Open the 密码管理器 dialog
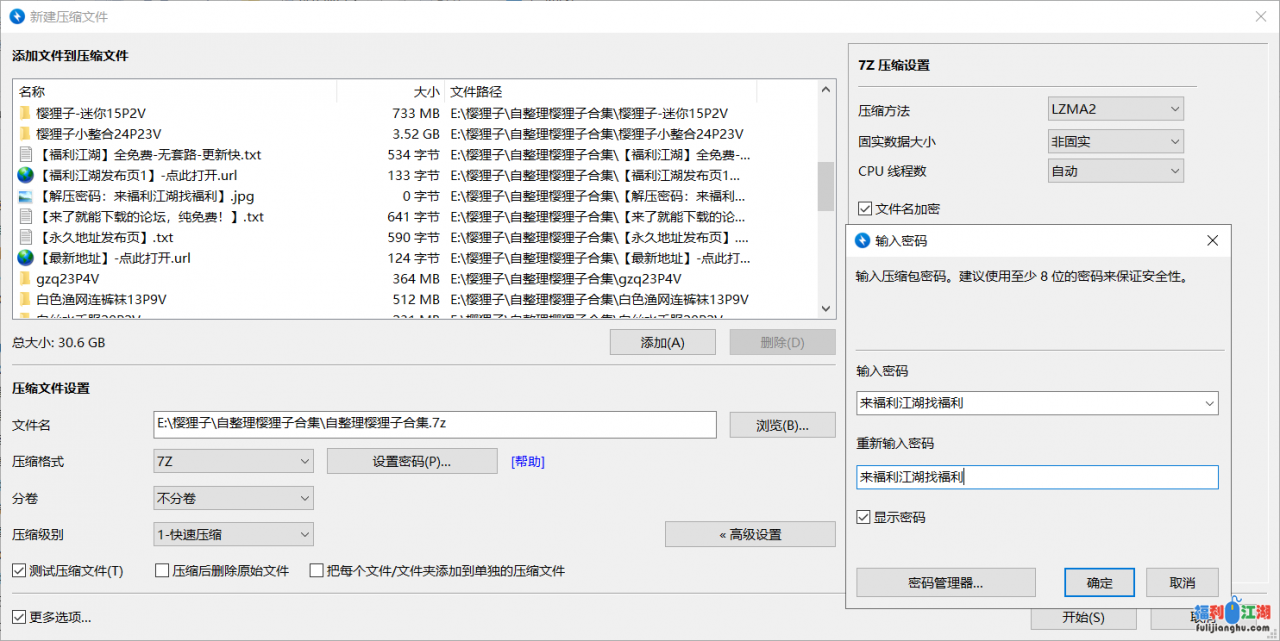1280x641 pixels. 944,582
